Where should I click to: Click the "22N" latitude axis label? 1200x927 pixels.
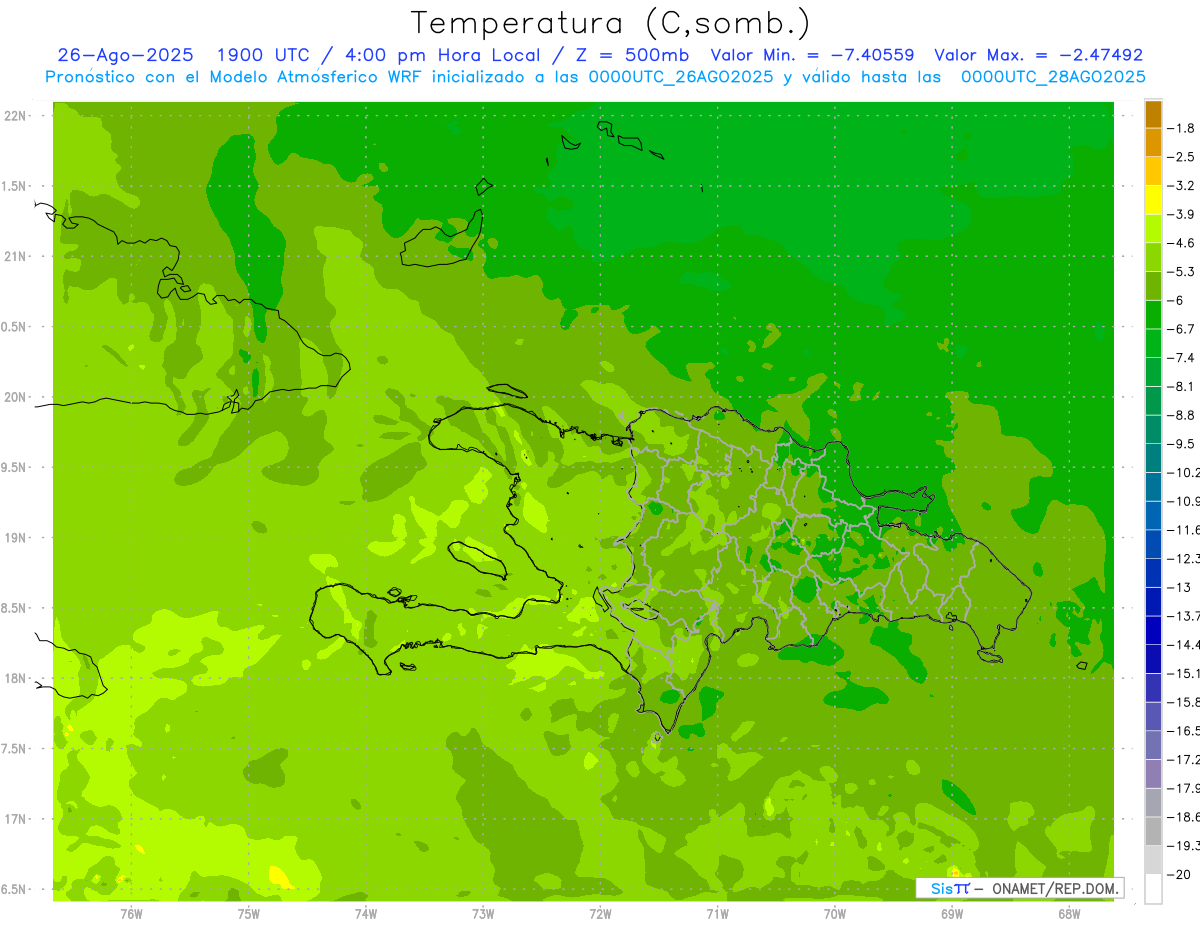pos(16,116)
